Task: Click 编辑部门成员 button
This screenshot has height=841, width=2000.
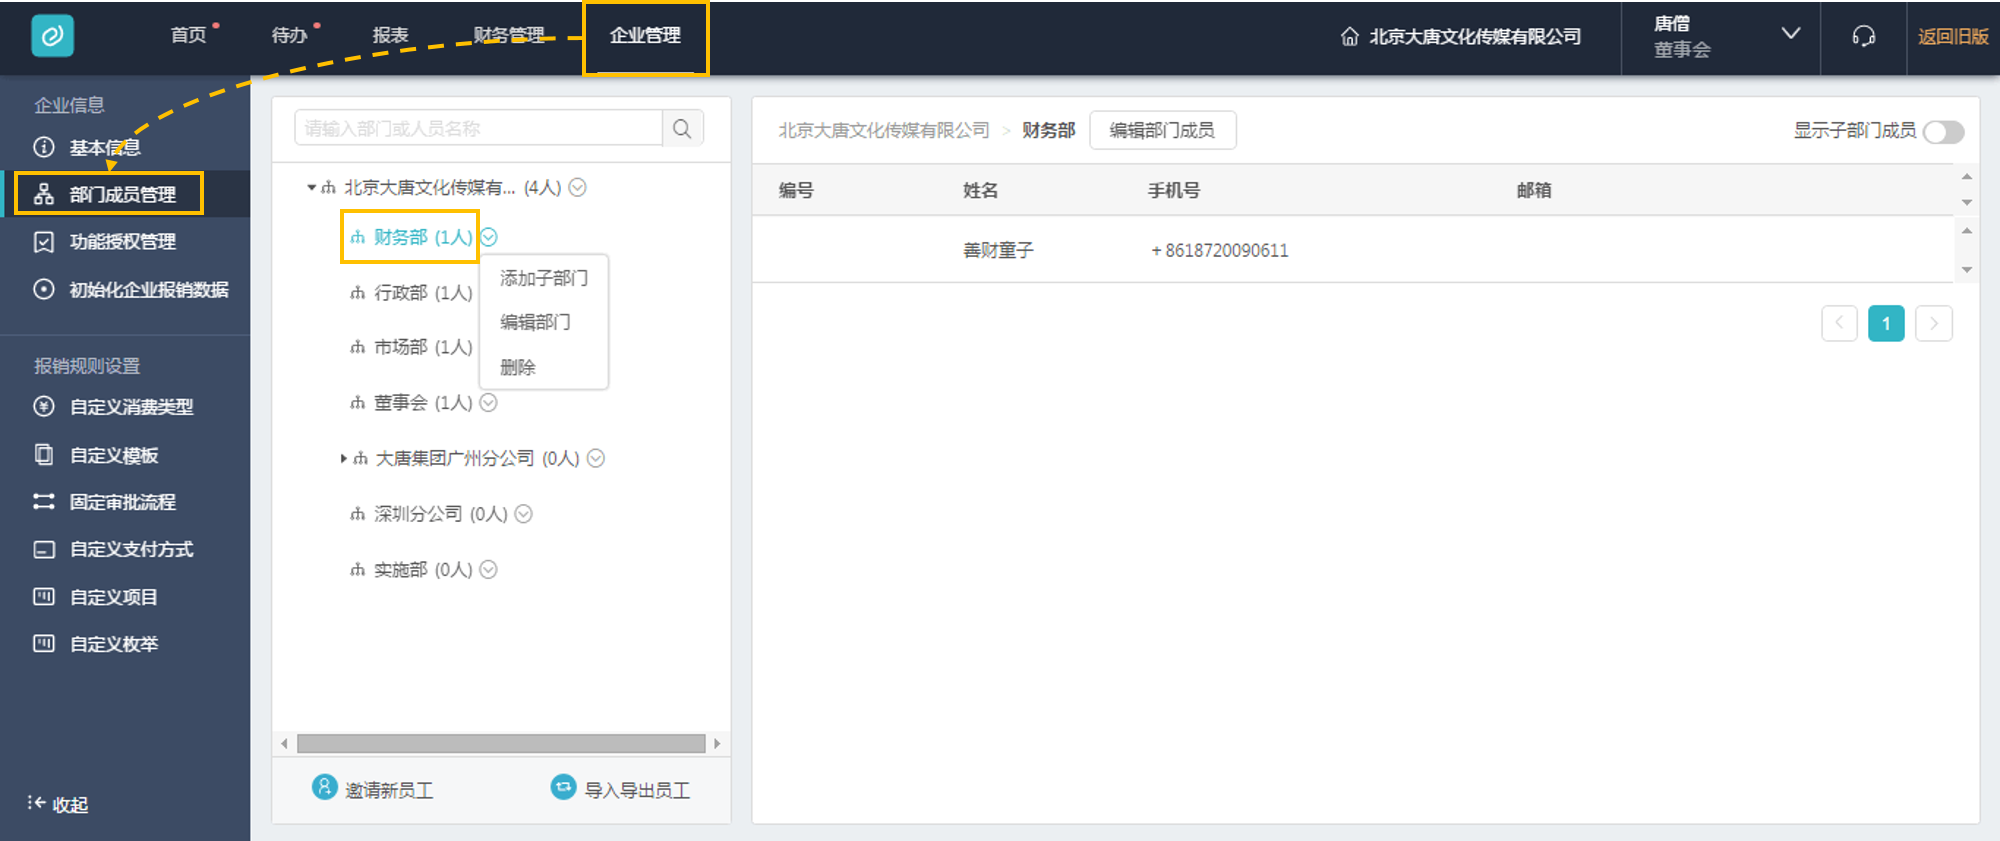Action: [x=1162, y=131]
